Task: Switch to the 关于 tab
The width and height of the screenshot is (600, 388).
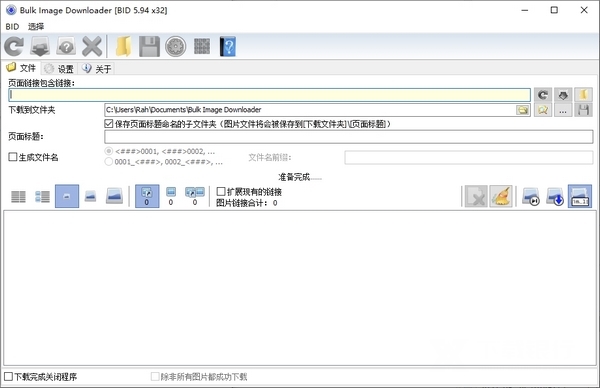Action: [x=96, y=69]
